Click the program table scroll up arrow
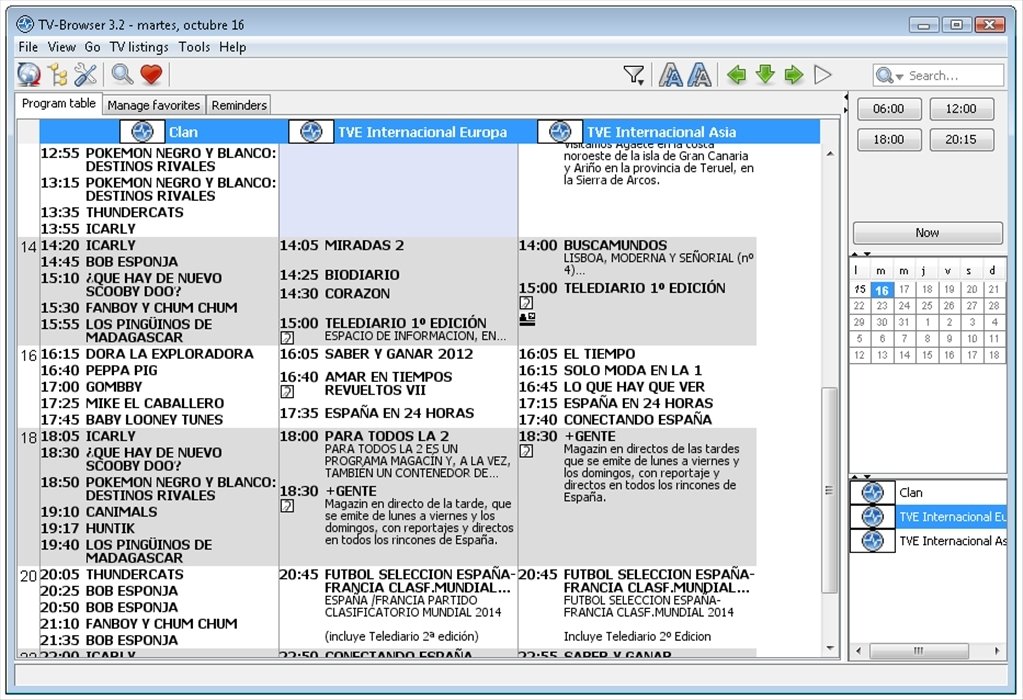1023x700 pixels. (x=830, y=154)
